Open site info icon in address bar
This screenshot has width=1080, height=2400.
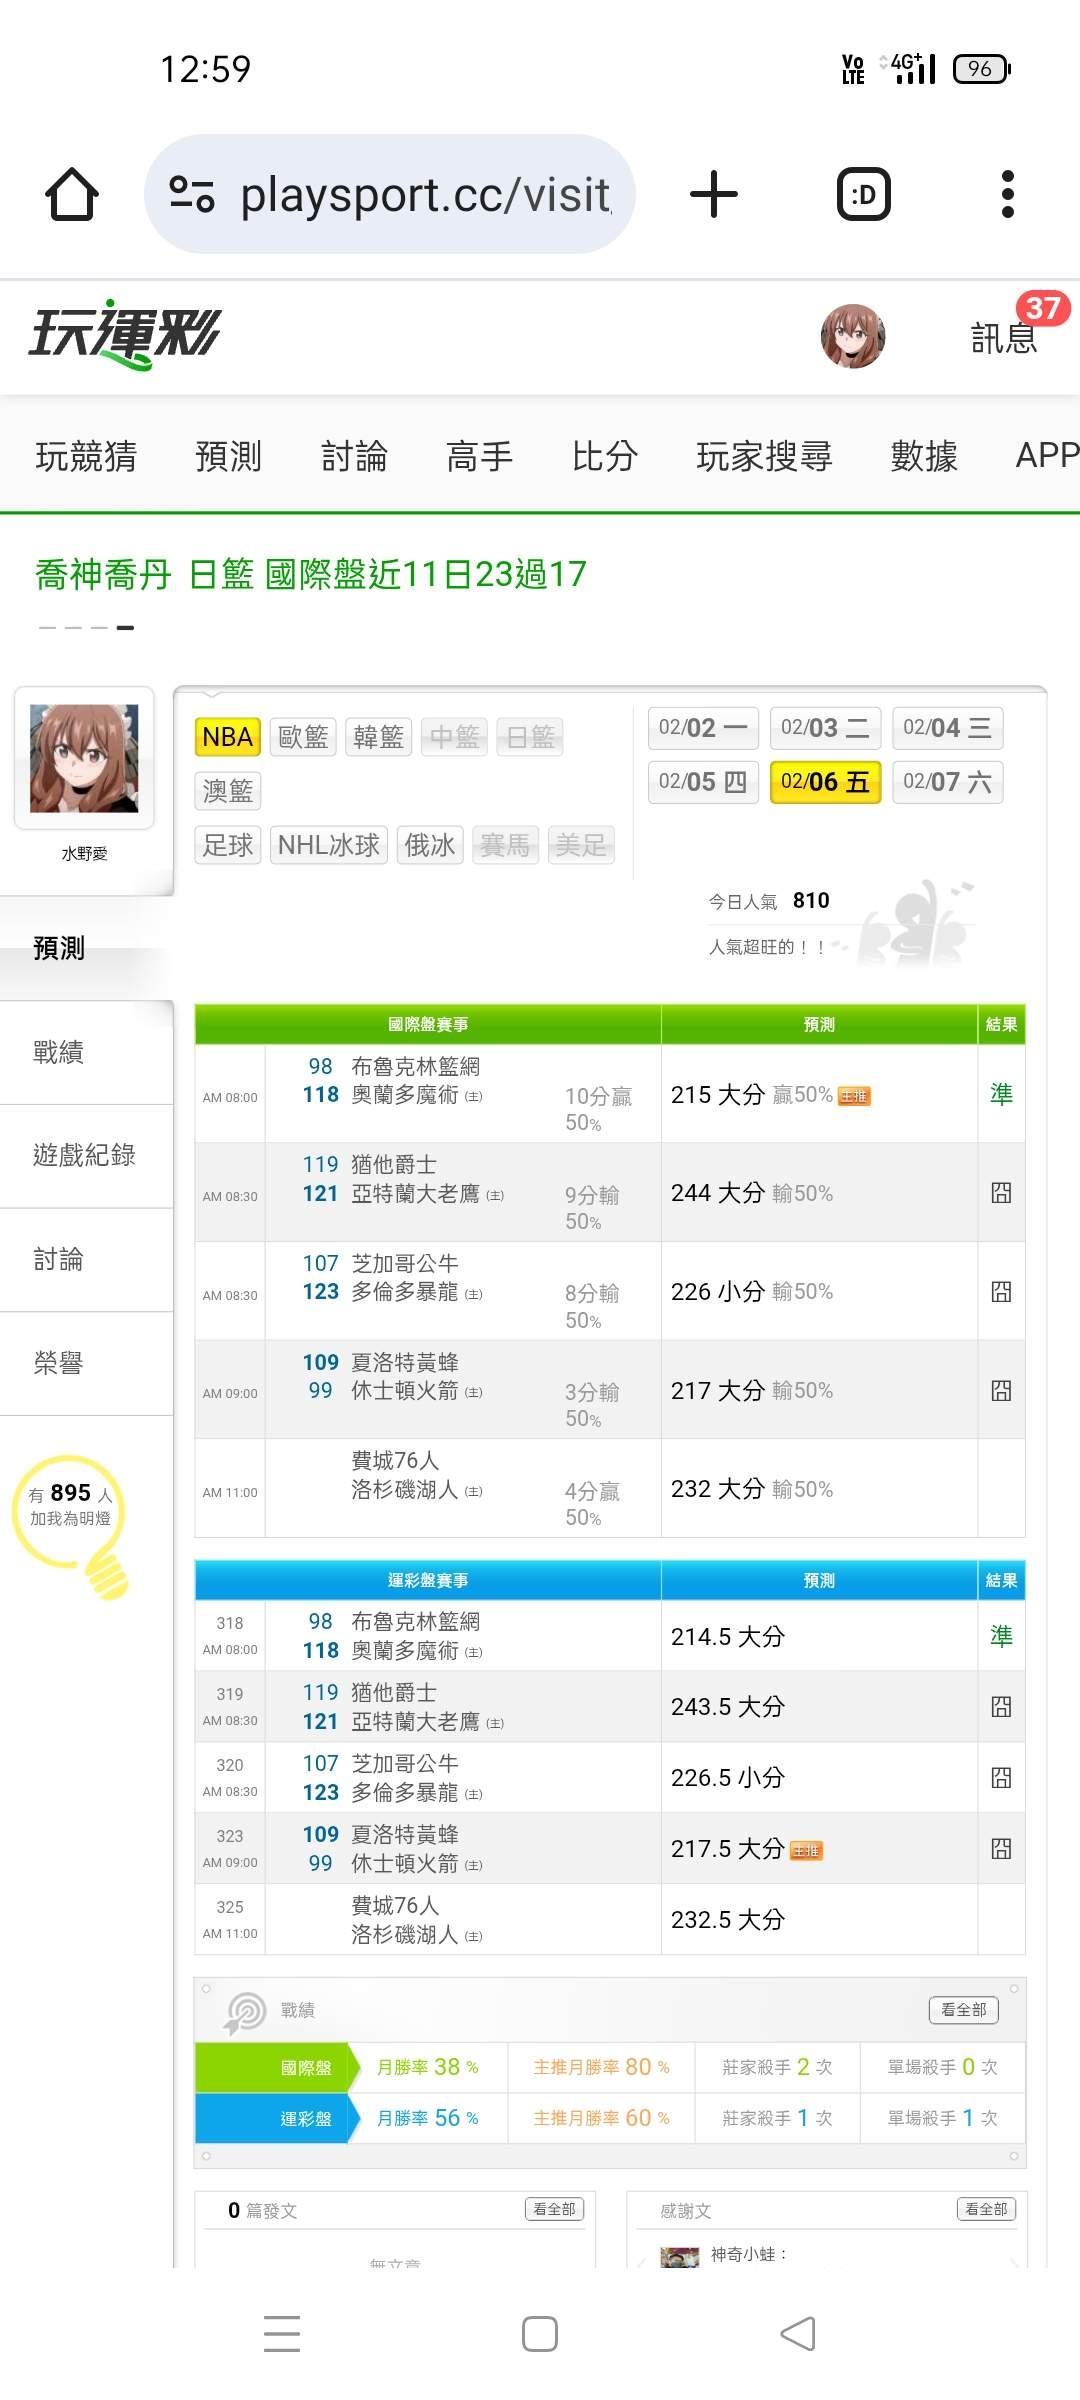tap(192, 194)
